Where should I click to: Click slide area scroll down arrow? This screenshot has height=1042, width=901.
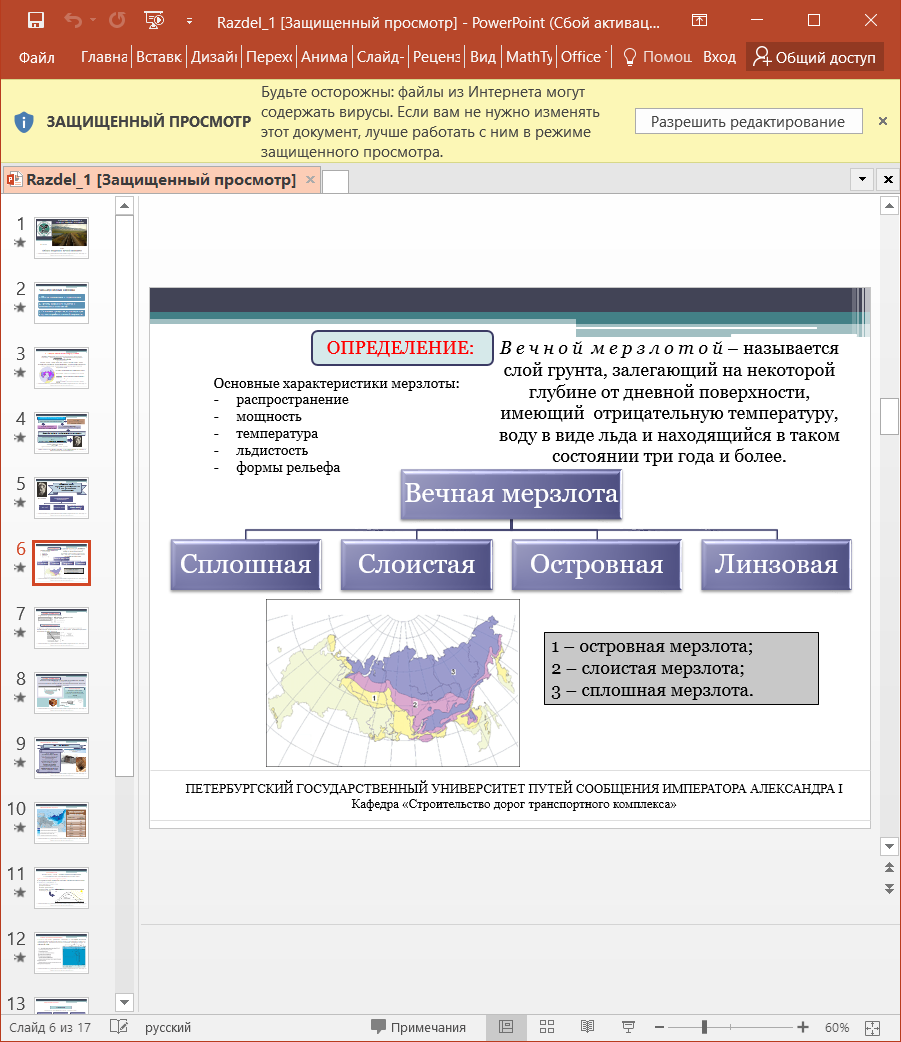click(x=889, y=846)
